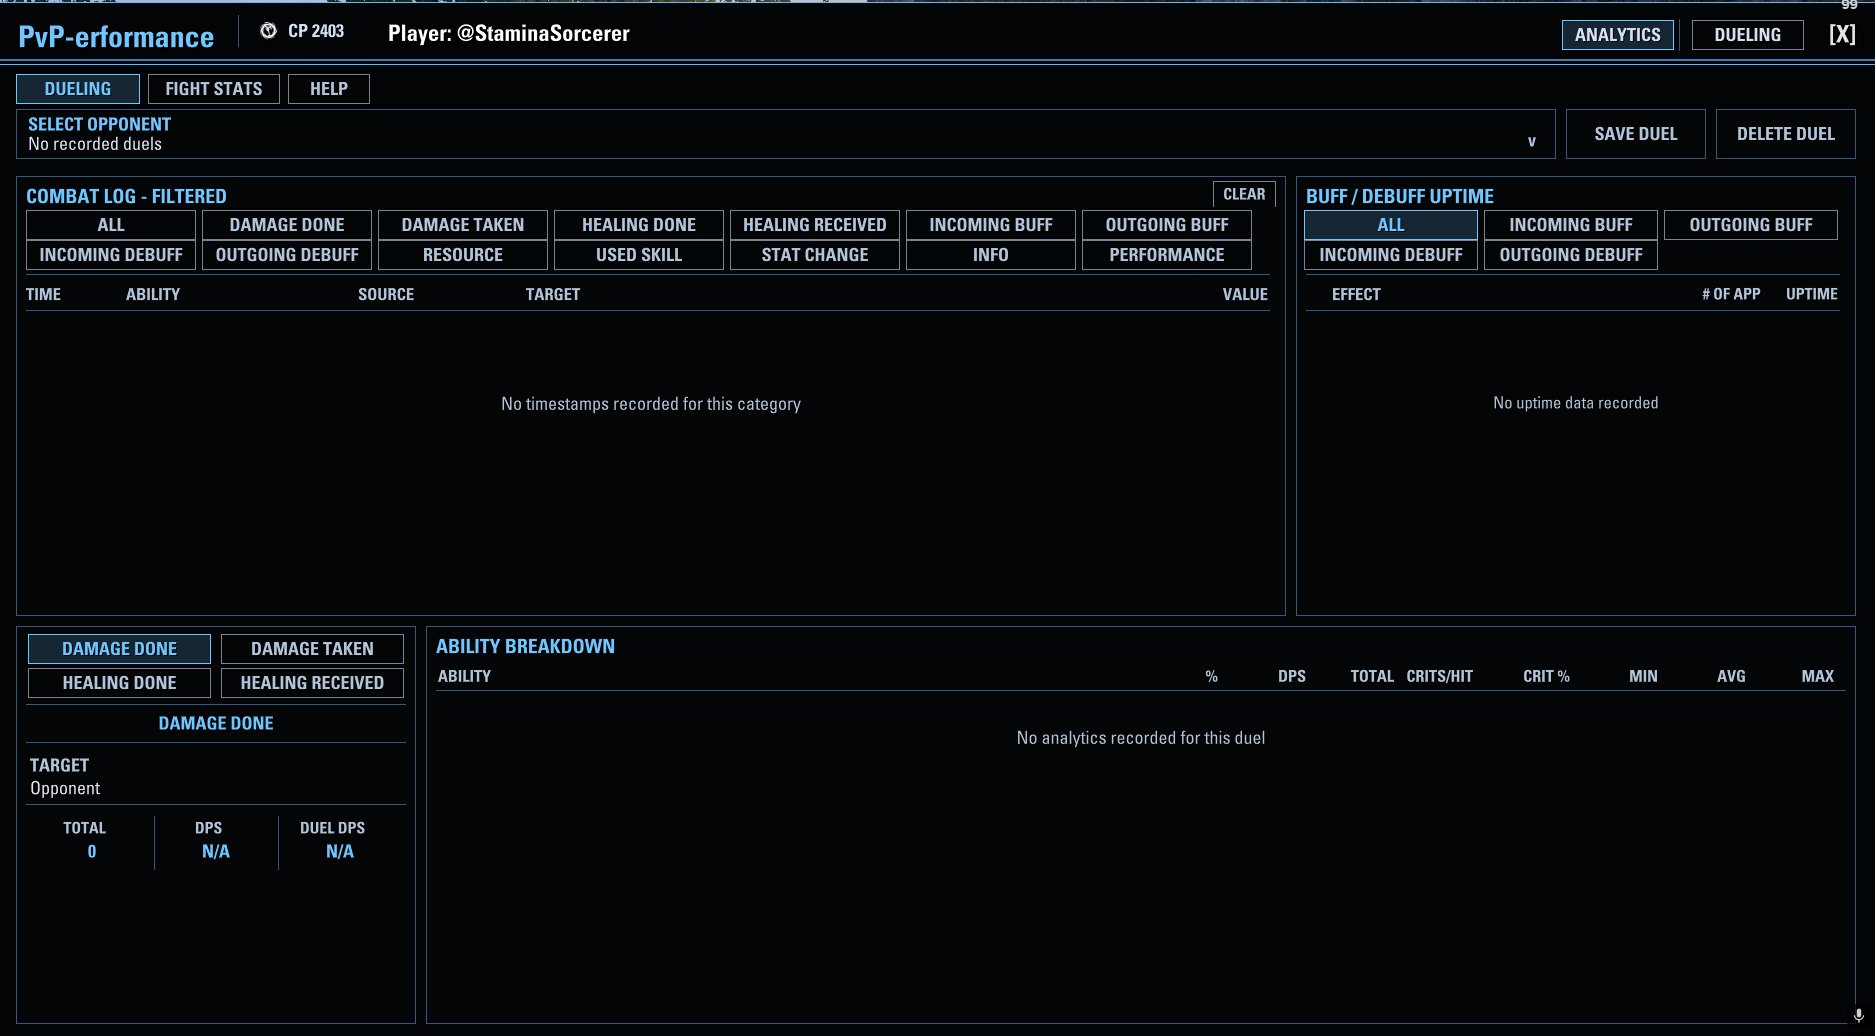Viewport: 1875px width, 1036px height.
Task: Open the HELP tab
Action: pos(329,89)
